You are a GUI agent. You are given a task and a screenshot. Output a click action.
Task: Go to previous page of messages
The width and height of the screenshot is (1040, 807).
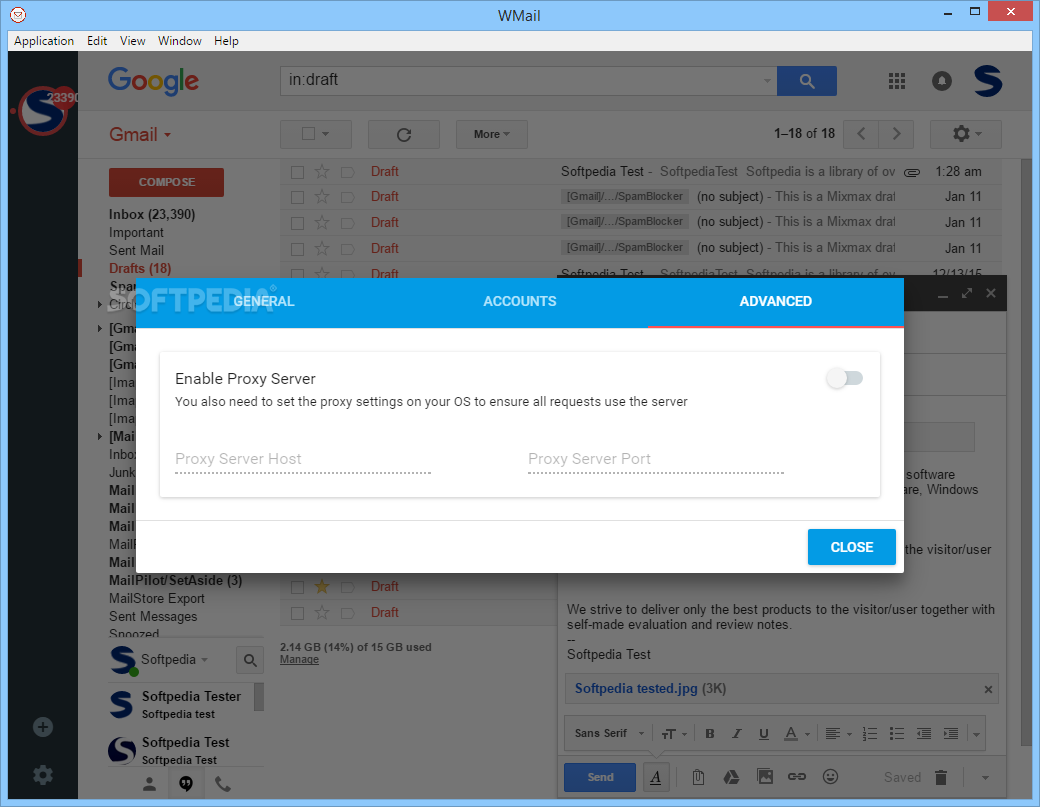click(861, 134)
